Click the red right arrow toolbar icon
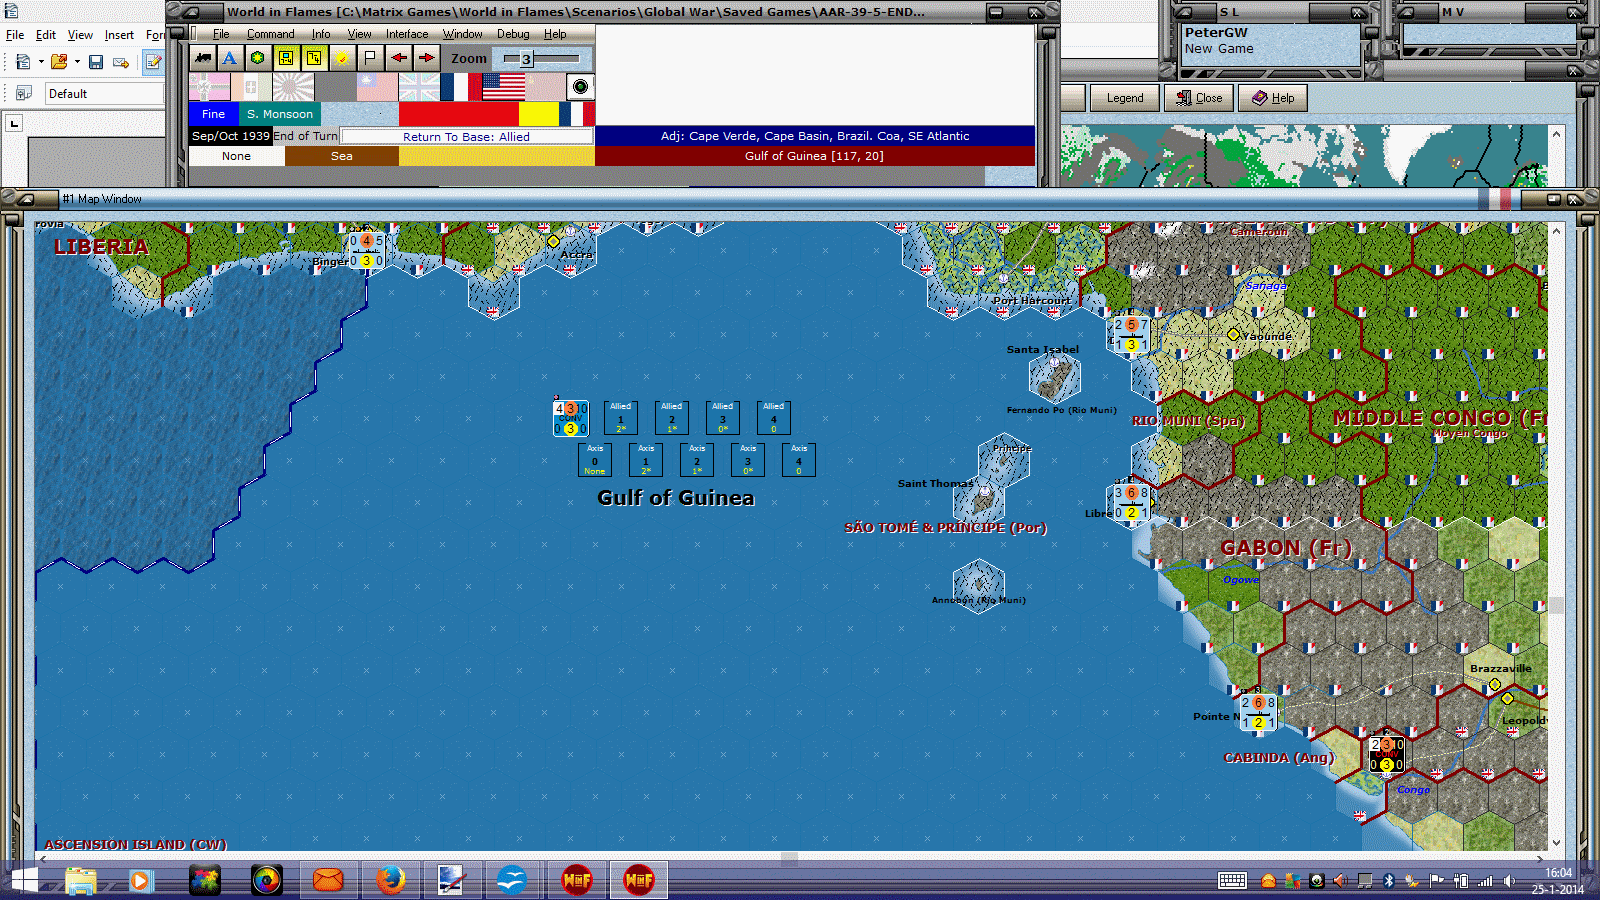Image resolution: width=1600 pixels, height=900 pixels. coord(426,58)
